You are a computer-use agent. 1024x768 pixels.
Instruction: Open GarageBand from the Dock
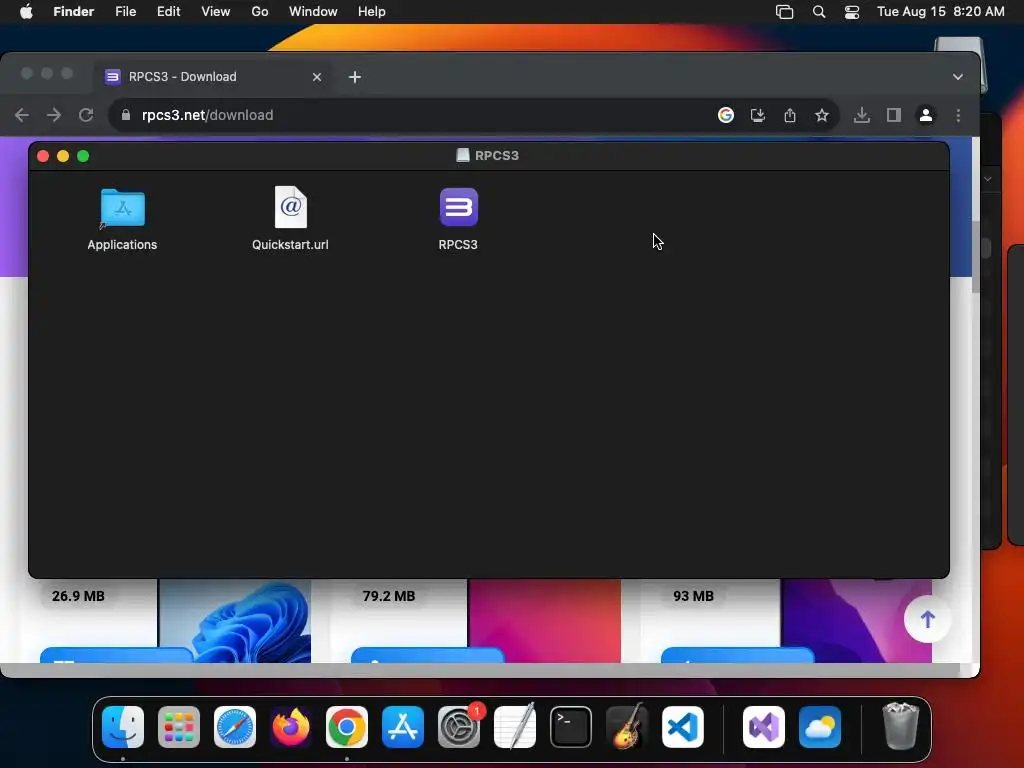pyautogui.click(x=627, y=726)
